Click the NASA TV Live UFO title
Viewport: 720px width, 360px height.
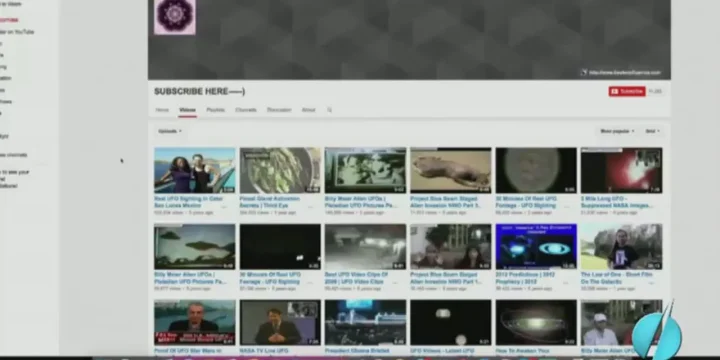tap(264, 351)
